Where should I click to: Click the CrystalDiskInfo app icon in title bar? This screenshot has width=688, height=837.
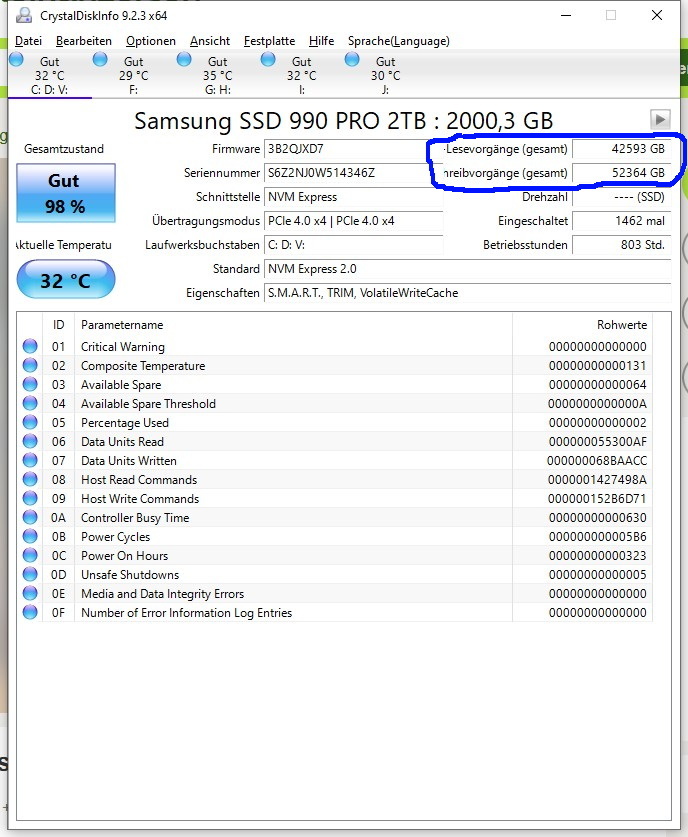(23, 15)
